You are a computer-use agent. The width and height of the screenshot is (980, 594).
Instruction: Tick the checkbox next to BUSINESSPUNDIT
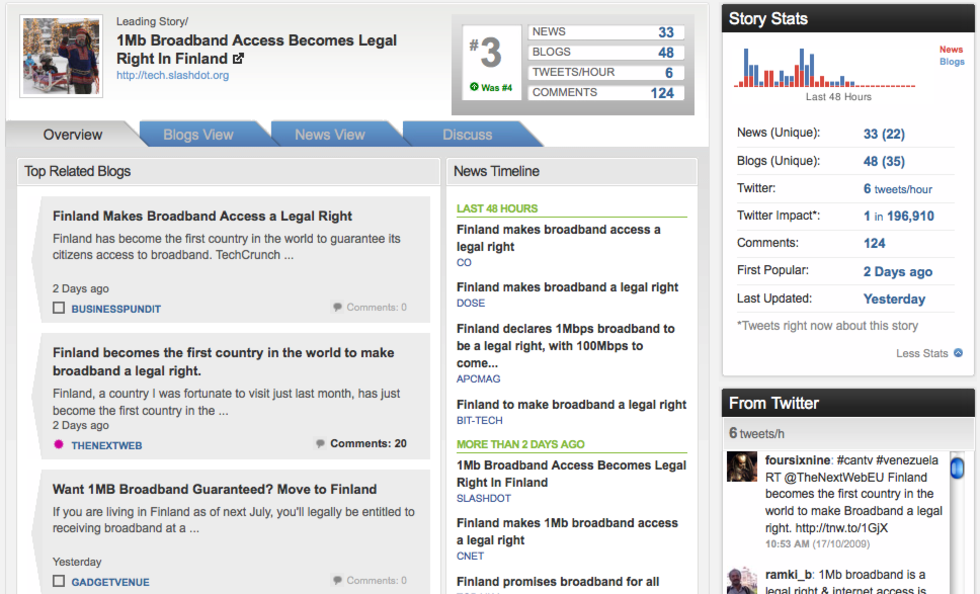click(x=59, y=309)
